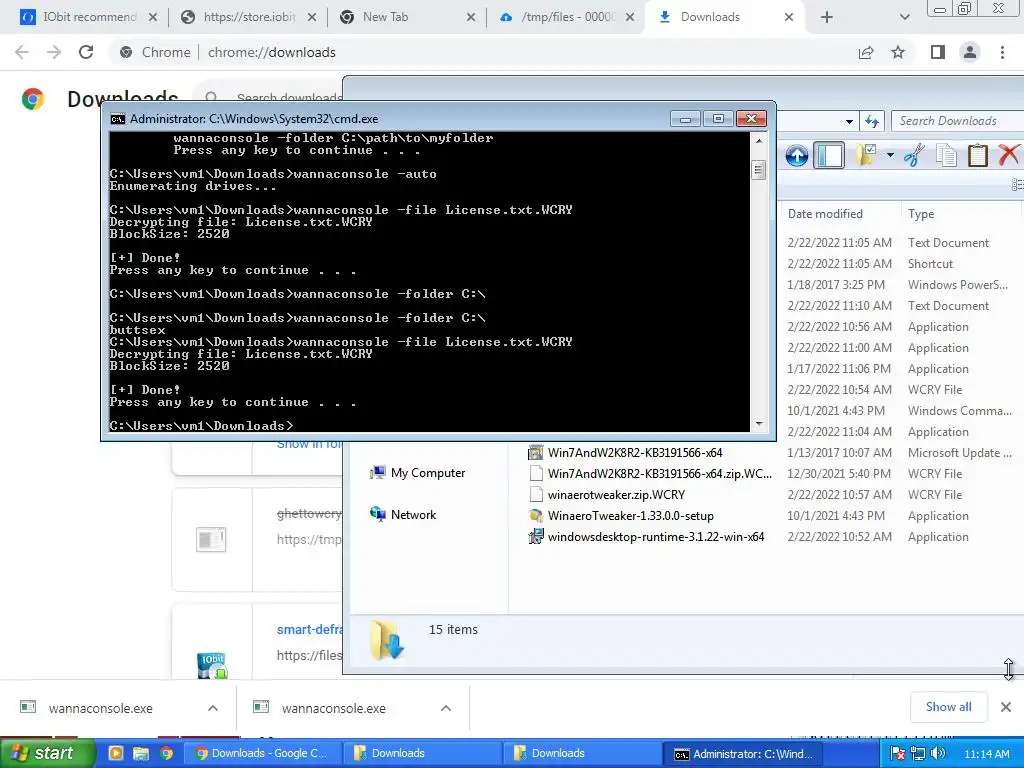Click Chrome Reload button

86,52
